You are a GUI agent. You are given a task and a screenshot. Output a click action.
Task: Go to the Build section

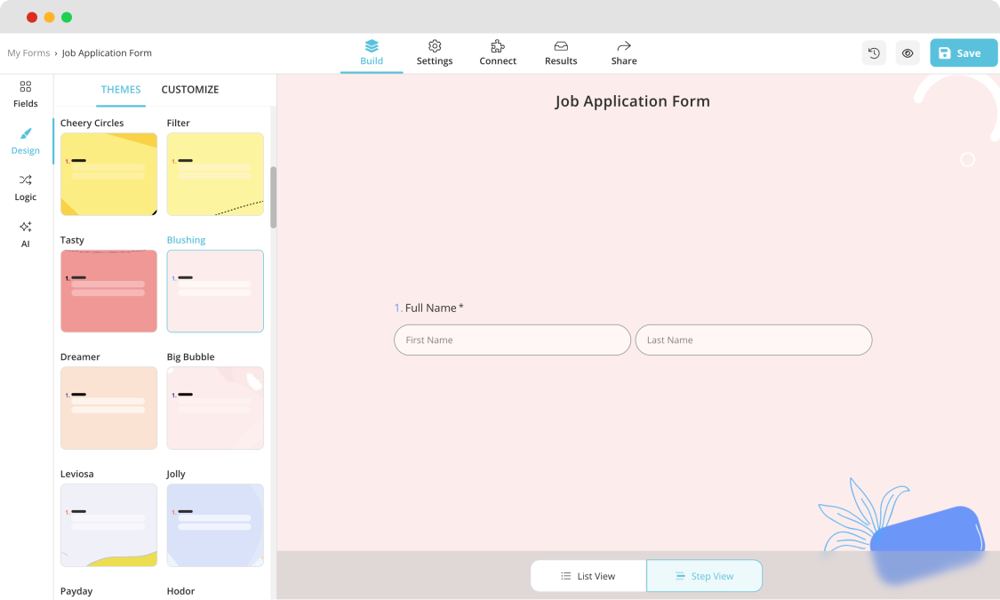click(371, 52)
